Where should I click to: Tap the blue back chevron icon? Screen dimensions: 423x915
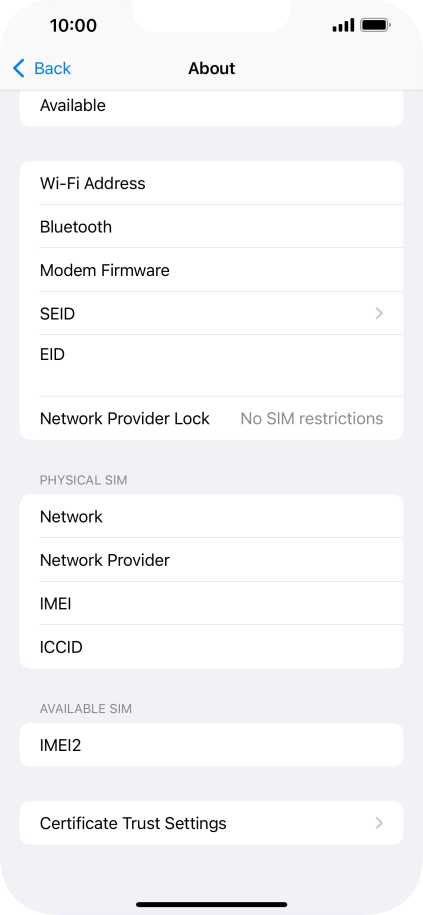point(19,68)
